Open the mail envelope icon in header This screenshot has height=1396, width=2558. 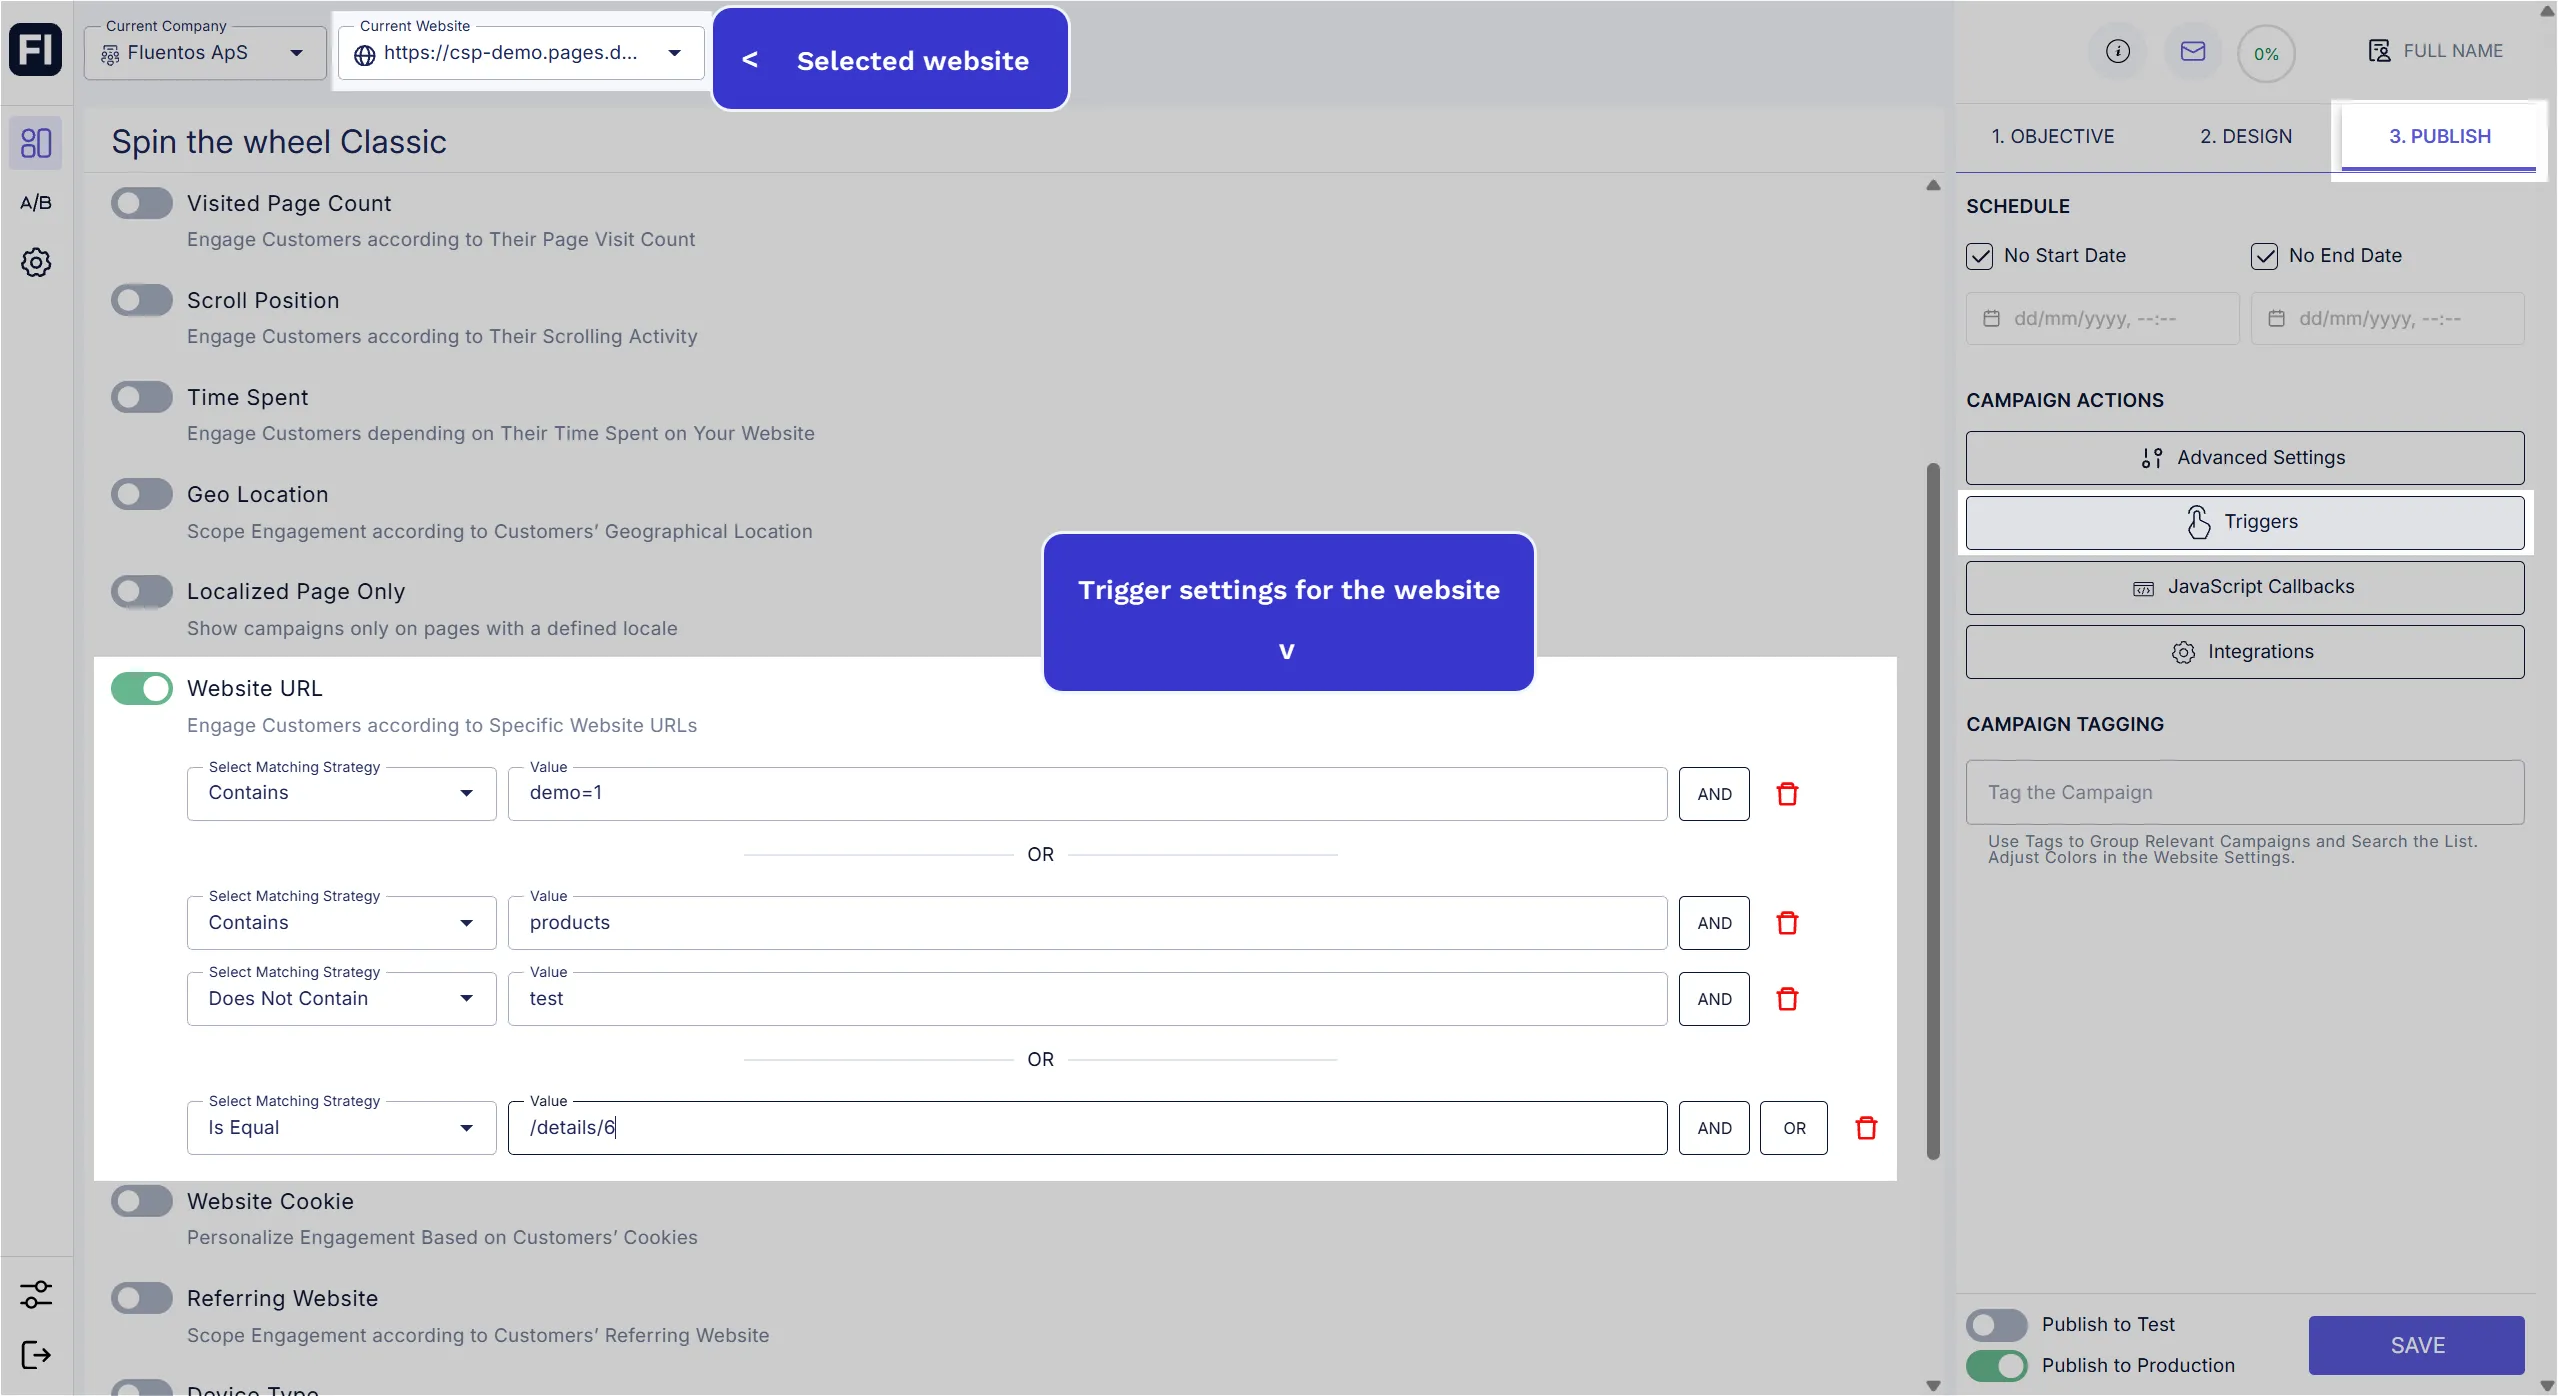2192,52
